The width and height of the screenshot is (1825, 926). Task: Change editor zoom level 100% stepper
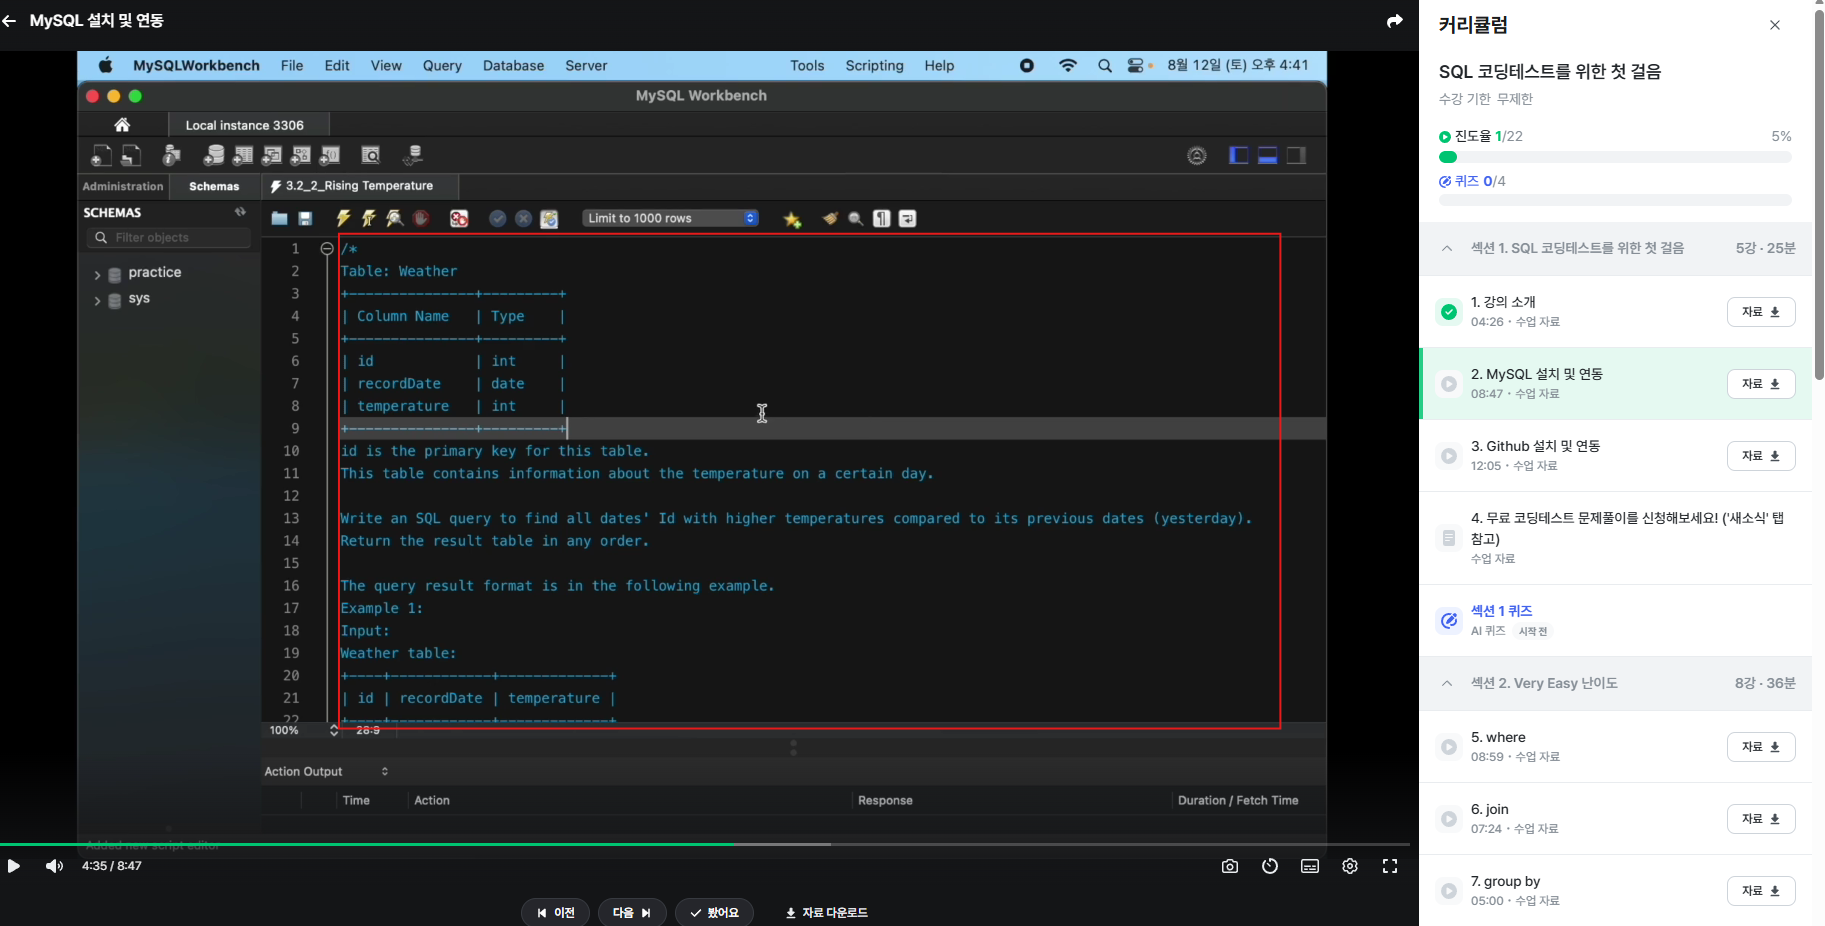(334, 731)
